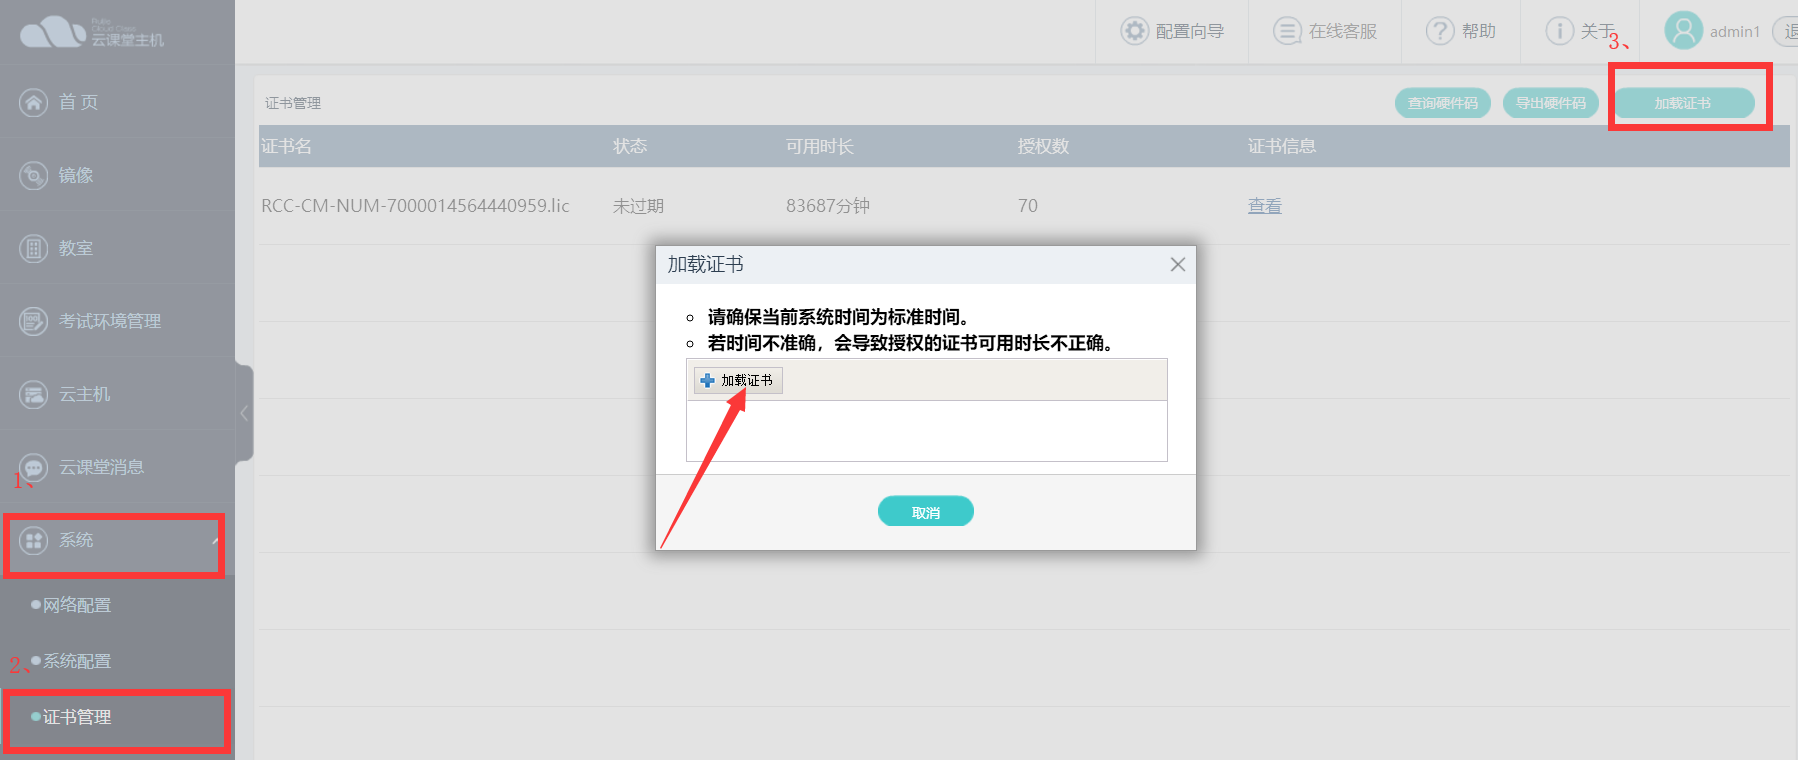1798x760 pixels.
Task: Open the 镜像 image icon in sidebar
Action: pos(34,175)
